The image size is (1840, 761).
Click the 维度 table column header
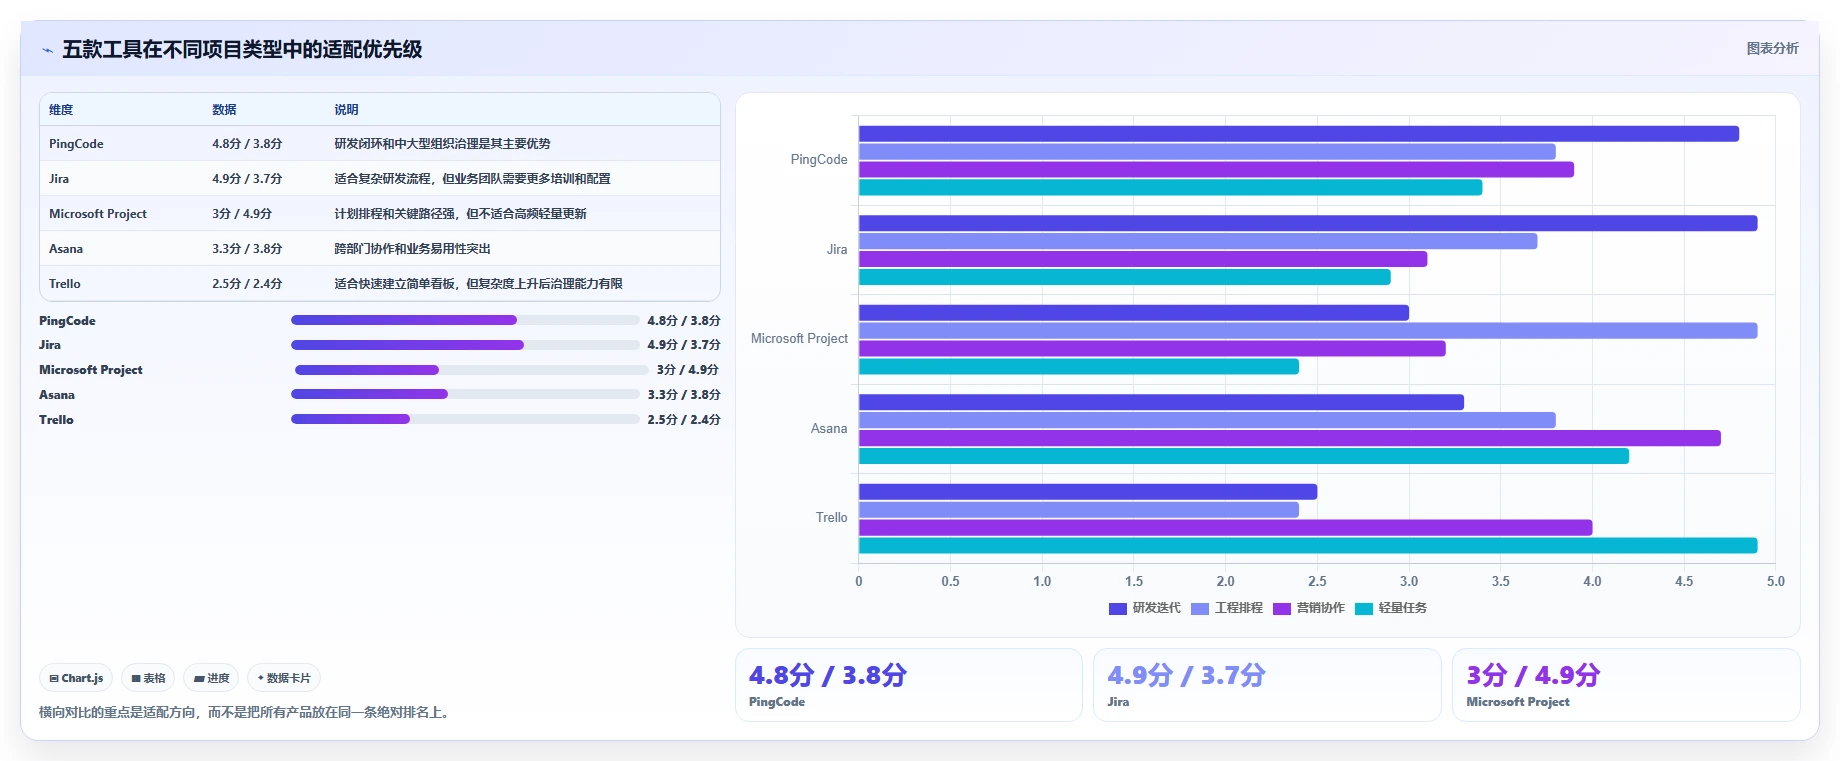click(x=61, y=110)
